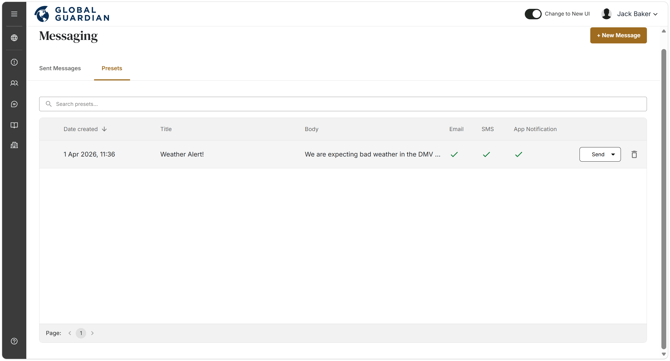Click the Global Guardian logo
Viewport: 670px width, 361px height.
(x=72, y=14)
